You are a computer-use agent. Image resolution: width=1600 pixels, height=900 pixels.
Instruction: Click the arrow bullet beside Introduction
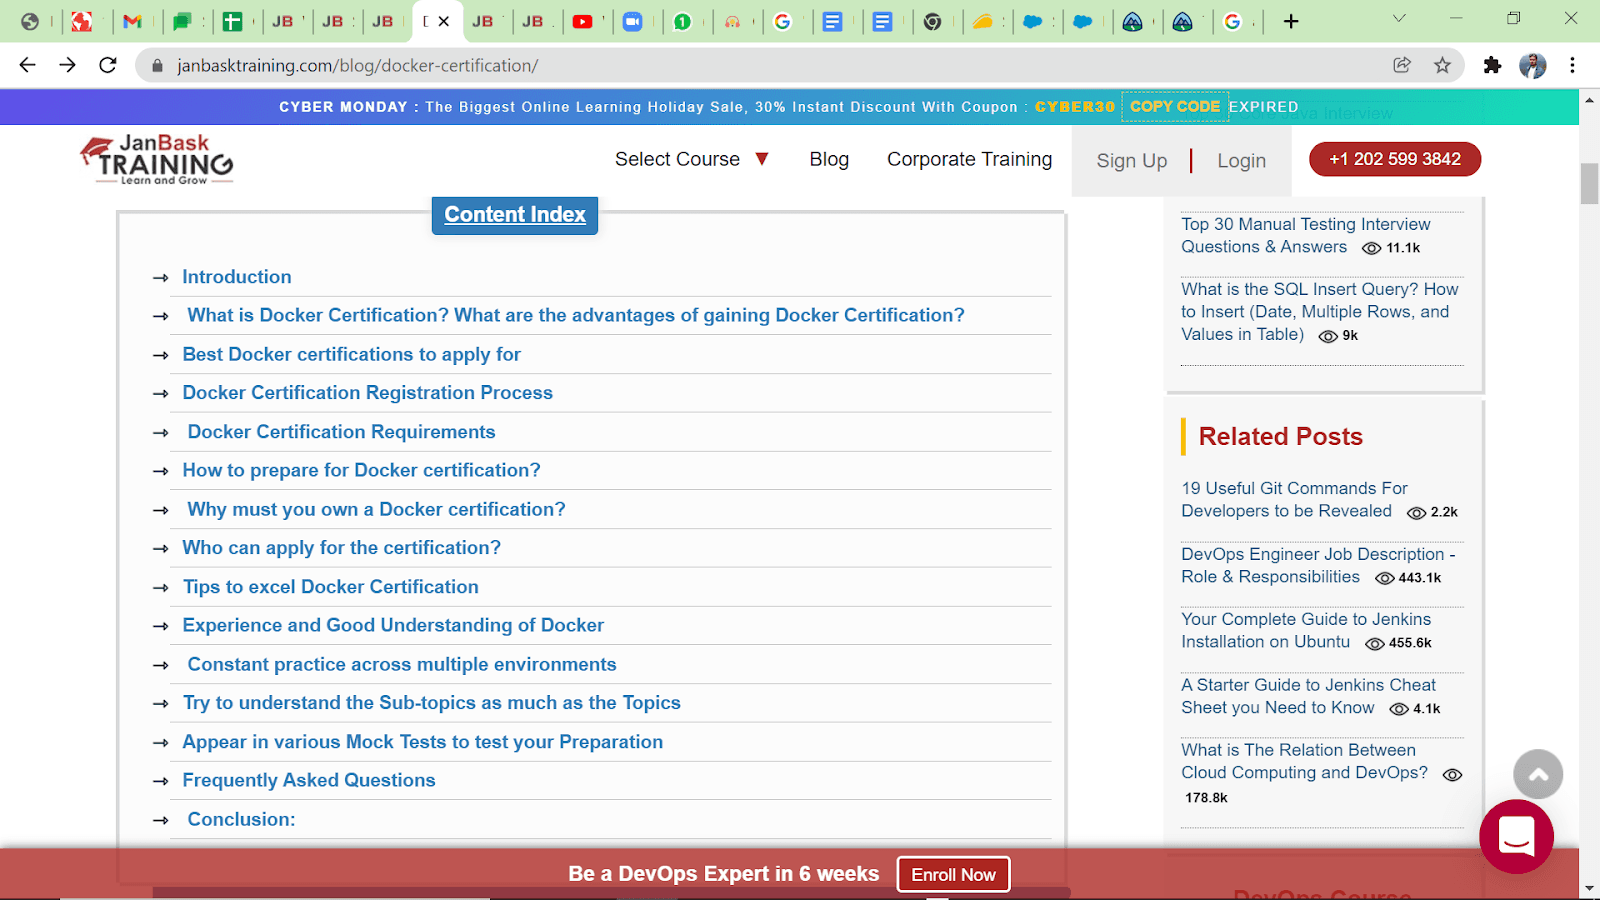(x=160, y=278)
